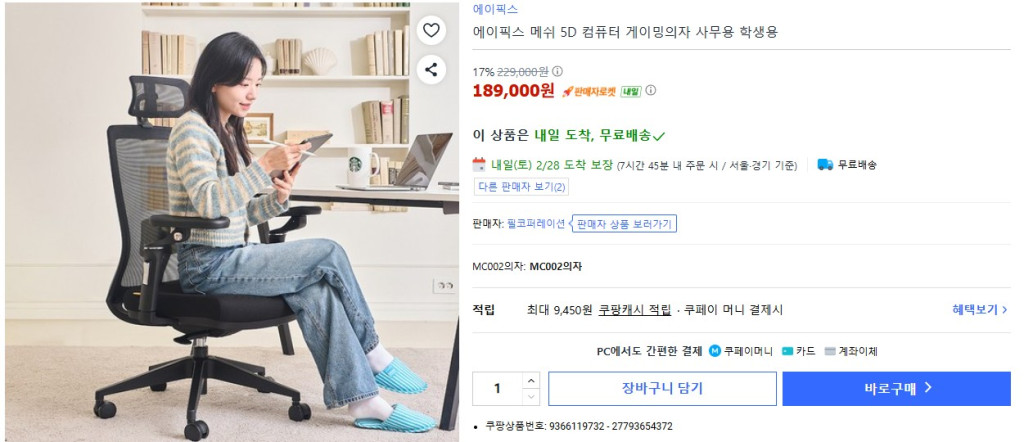Click the 카드 payment icon
Viewport: 1024px width, 442px height.
coord(788,351)
